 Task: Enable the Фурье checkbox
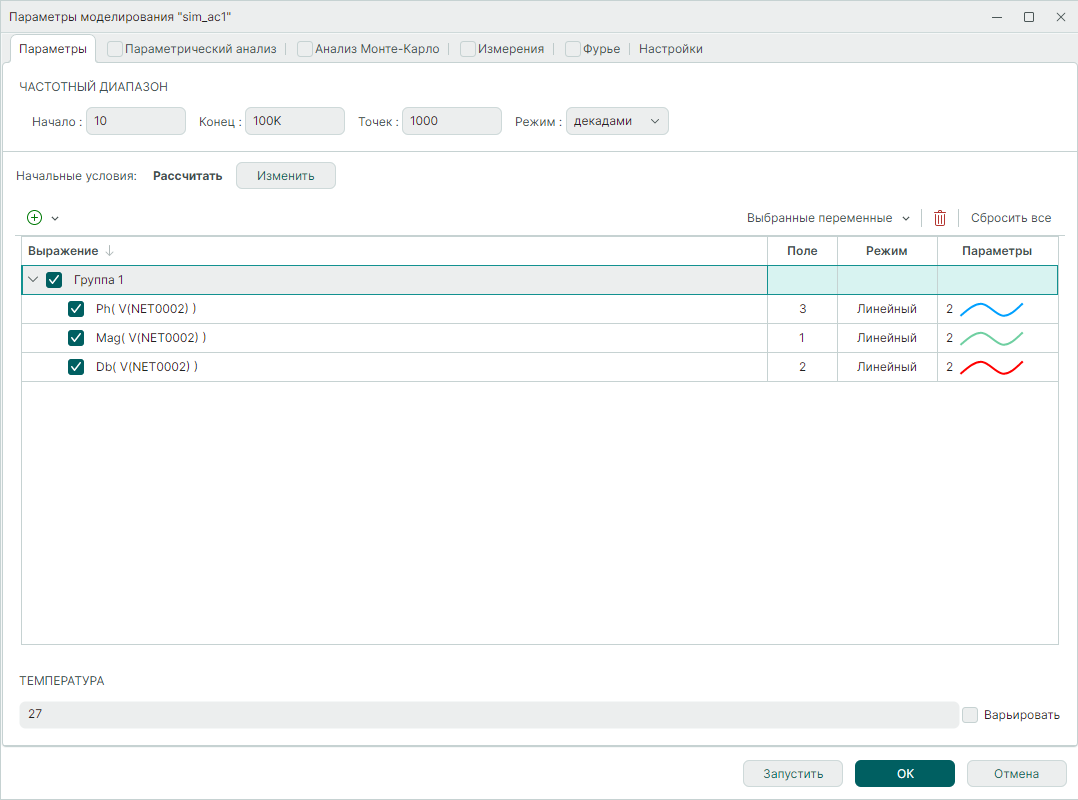[x=573, y=49]
